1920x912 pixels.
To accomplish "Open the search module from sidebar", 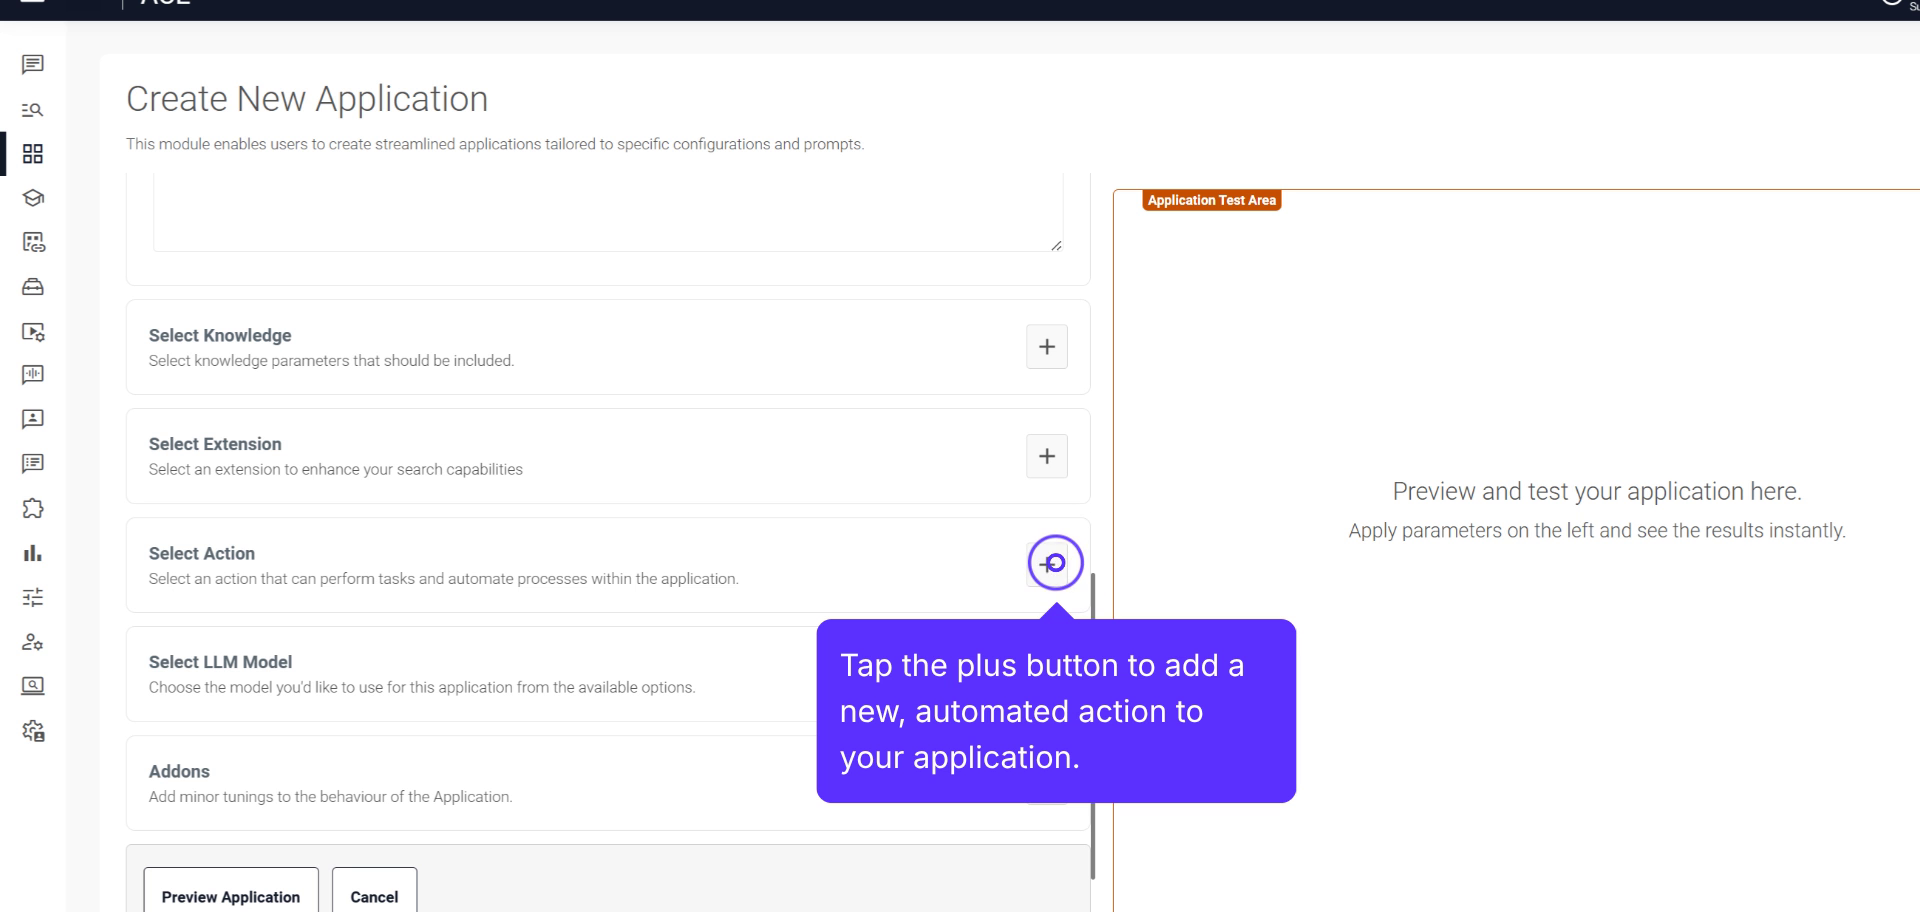I will point(33,110).
